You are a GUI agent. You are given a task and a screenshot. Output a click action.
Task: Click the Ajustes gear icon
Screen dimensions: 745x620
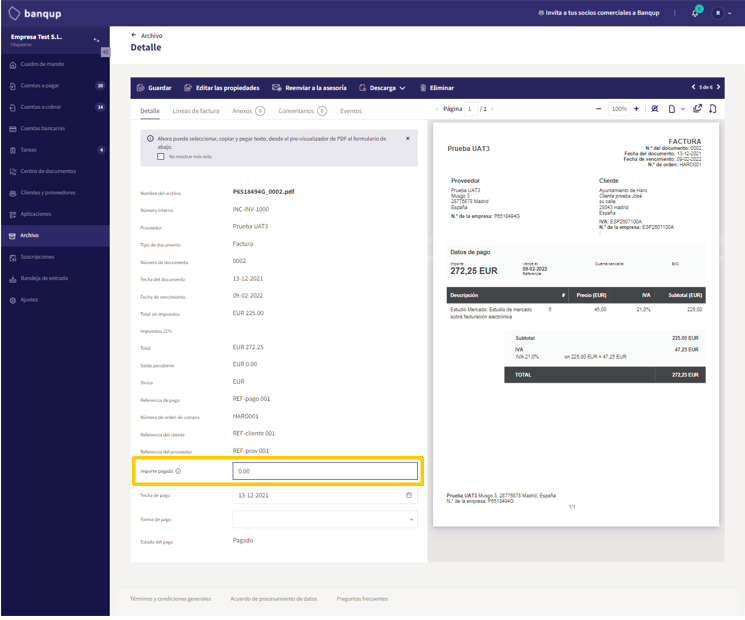13,300
